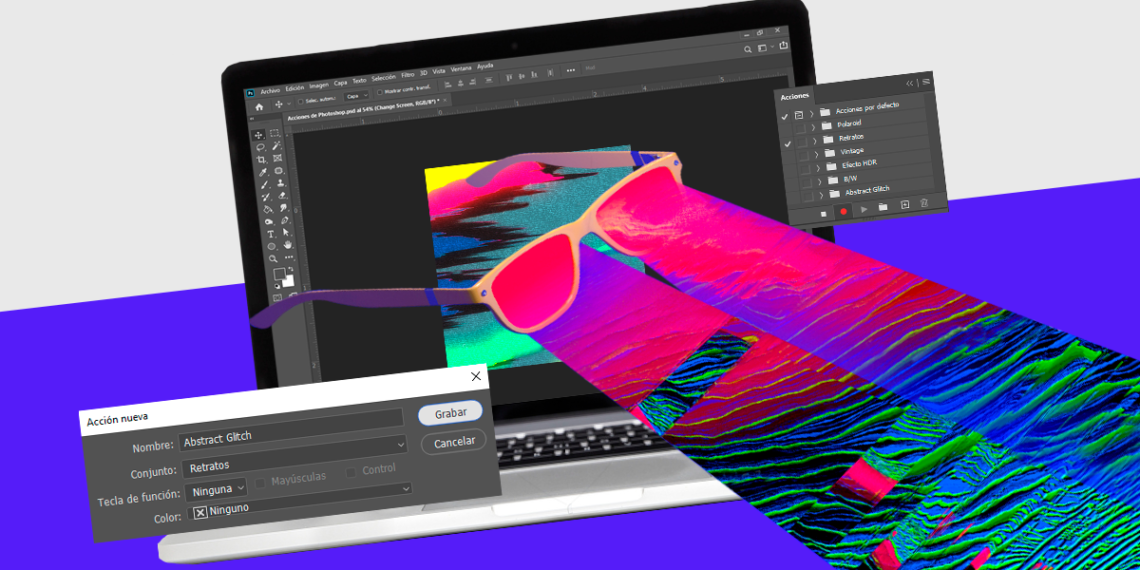
Task: Open the Edit Toolbar three-dots tool
Action: pyautogui.click(x=289, y=257)
